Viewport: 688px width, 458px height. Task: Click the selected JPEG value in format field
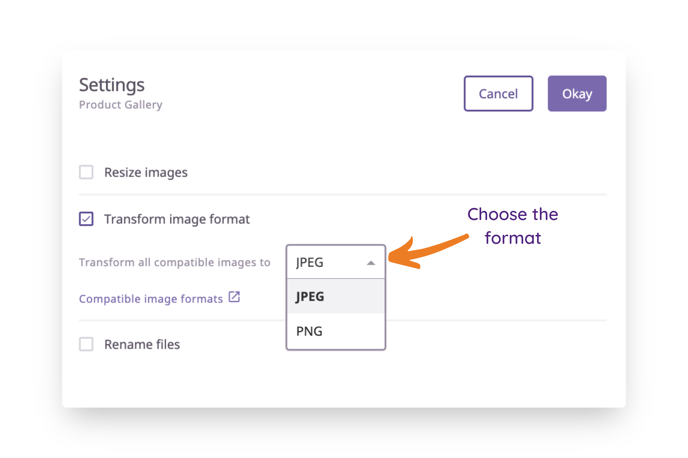pos(310,262)
